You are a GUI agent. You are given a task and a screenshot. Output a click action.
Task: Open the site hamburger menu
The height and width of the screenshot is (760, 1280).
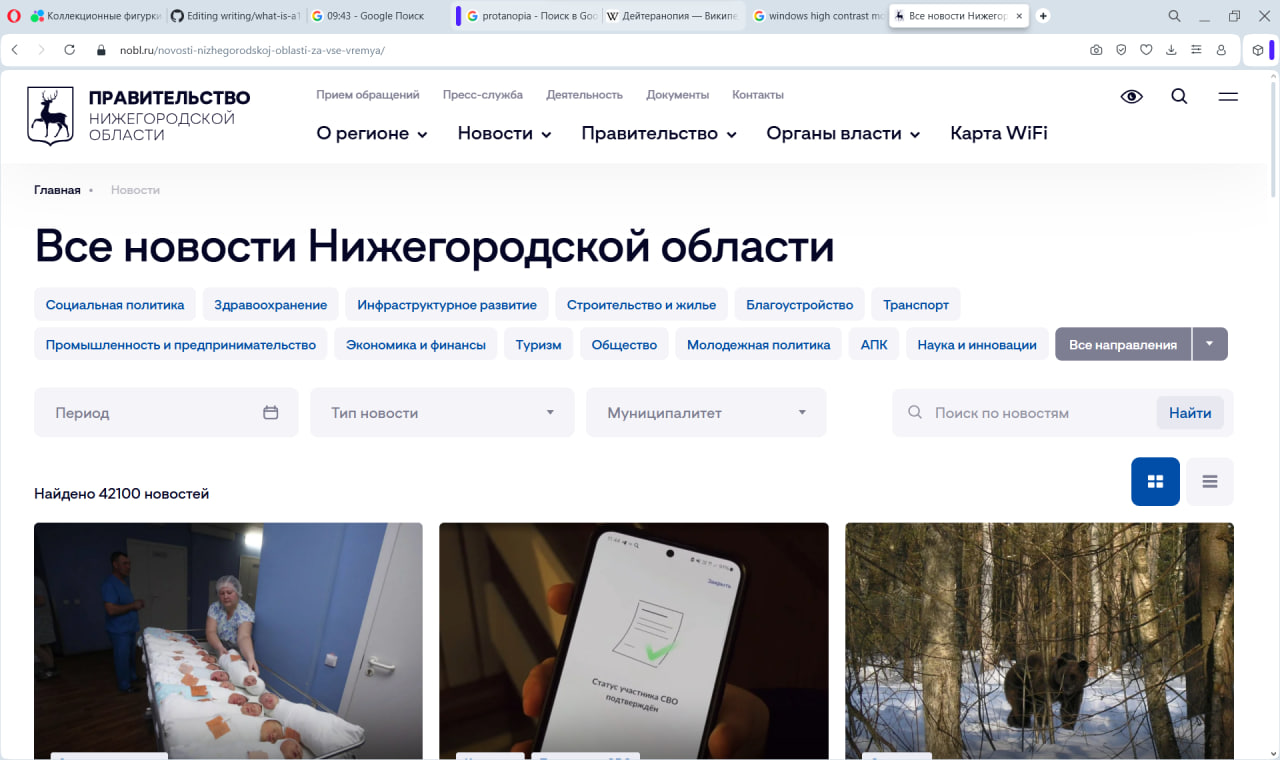1227,96
